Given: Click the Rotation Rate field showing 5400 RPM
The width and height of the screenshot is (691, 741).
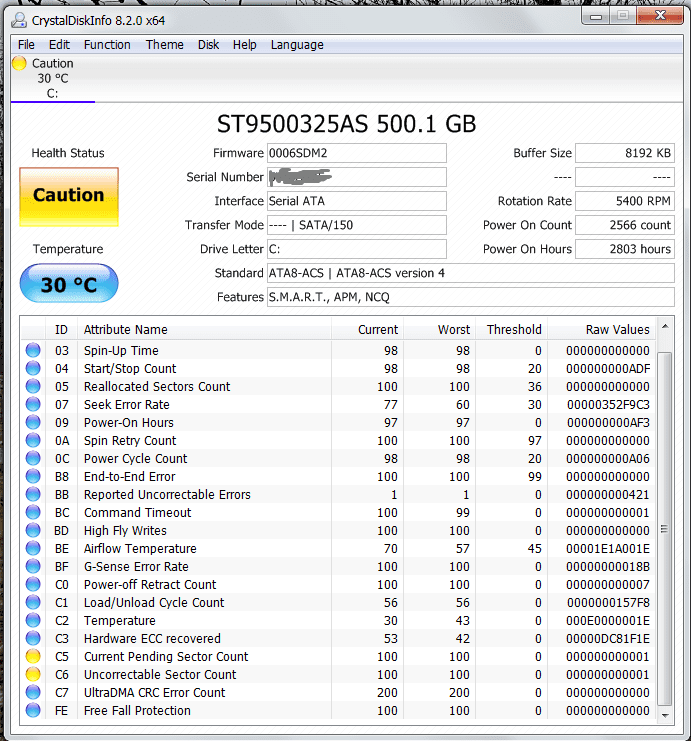Looking at the screenshot, I should [x=625, y=201].
